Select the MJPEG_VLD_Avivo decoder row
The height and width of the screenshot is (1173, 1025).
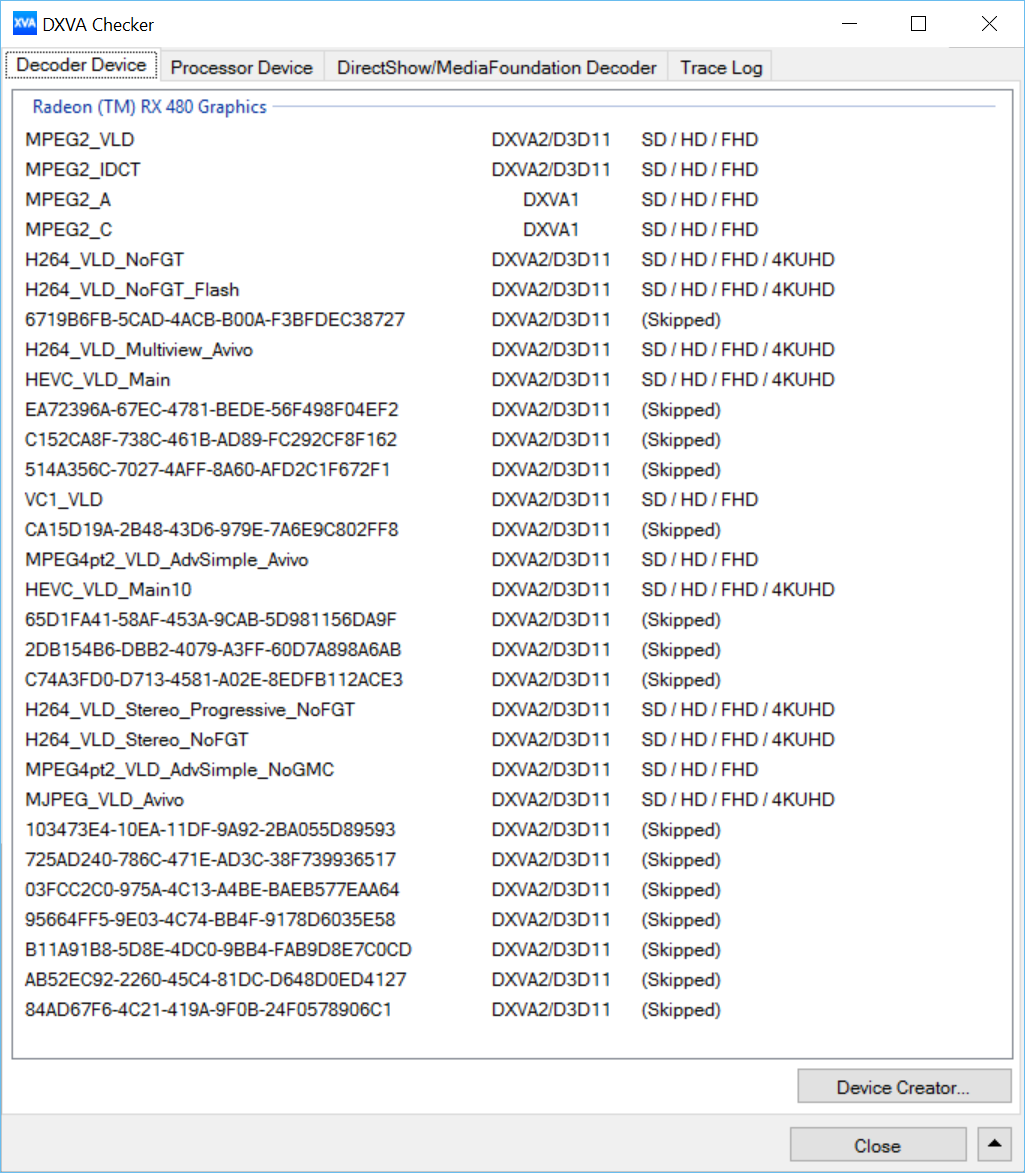tap(104, 800)
